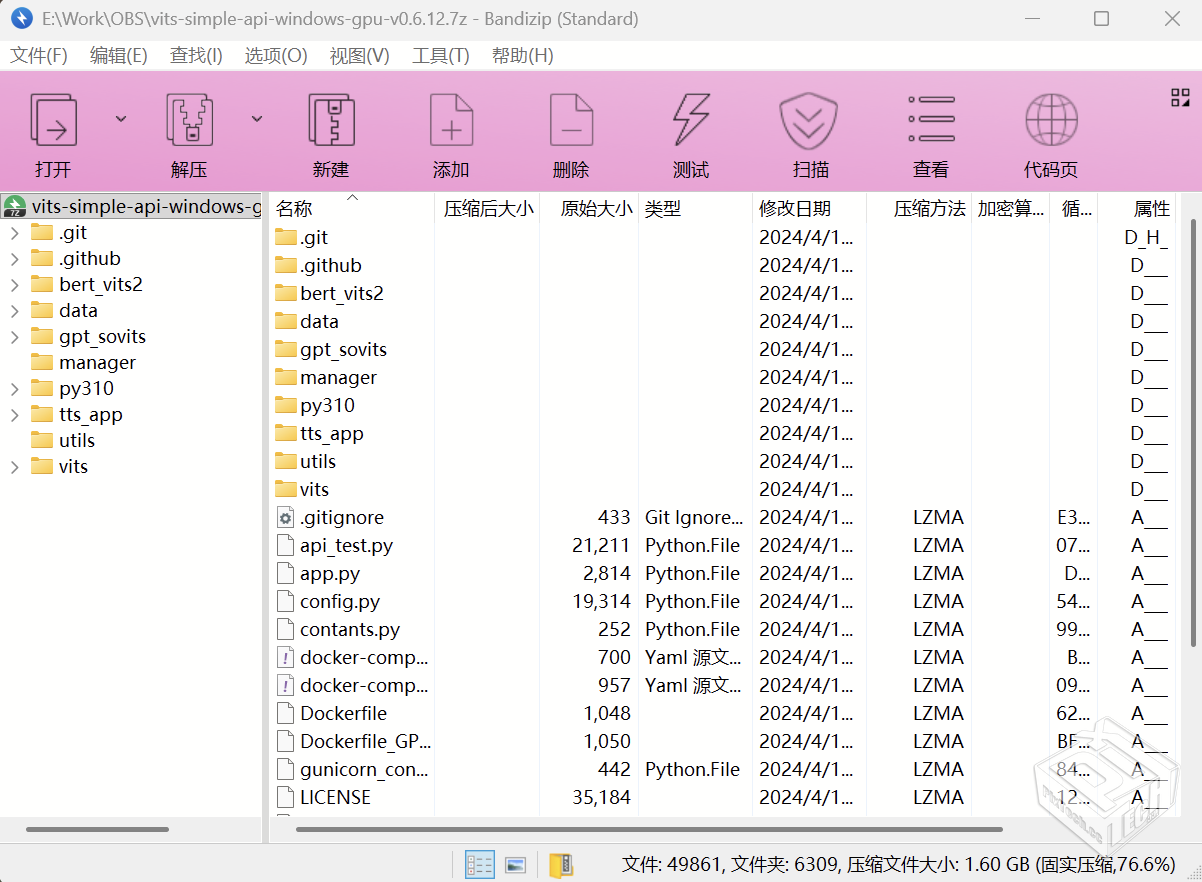Image resolution: width=1202 pixels, height=882 pixels.
Task: Expand the bert_vits2 folder in tree
Action: point(15,285)
